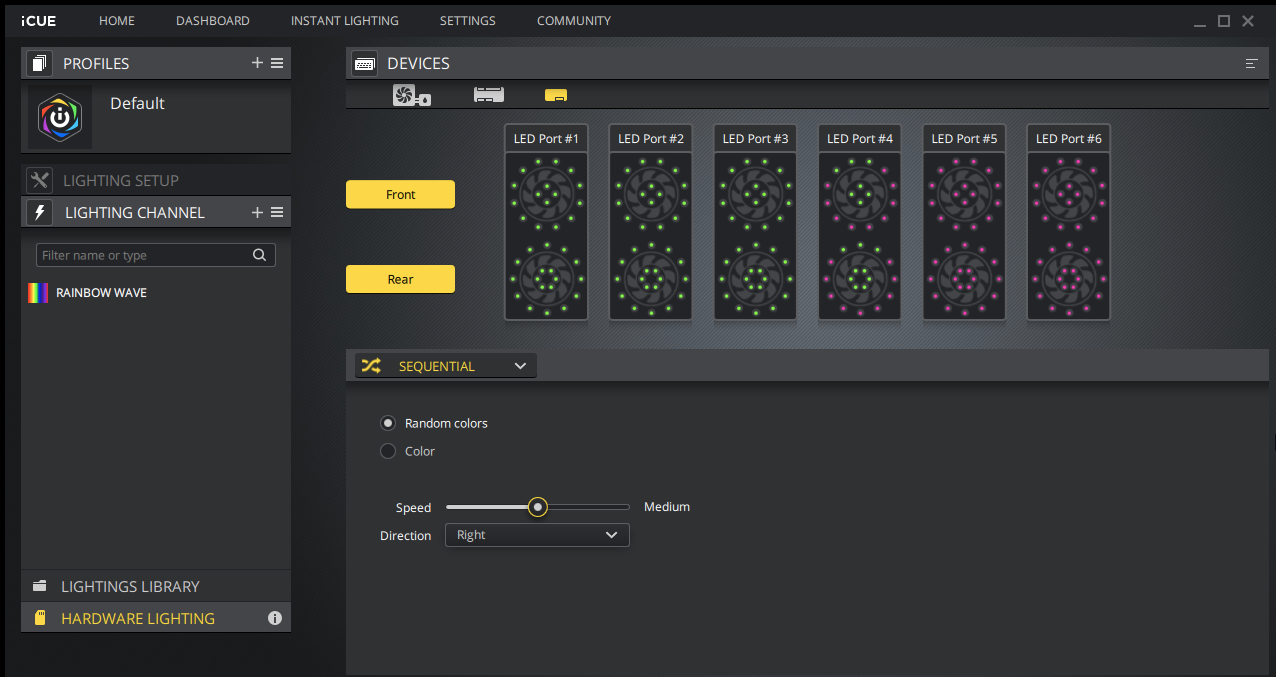Screen dimensions: 1276x677
Task: Go to Instant Lighting menu
Action: 344,21
